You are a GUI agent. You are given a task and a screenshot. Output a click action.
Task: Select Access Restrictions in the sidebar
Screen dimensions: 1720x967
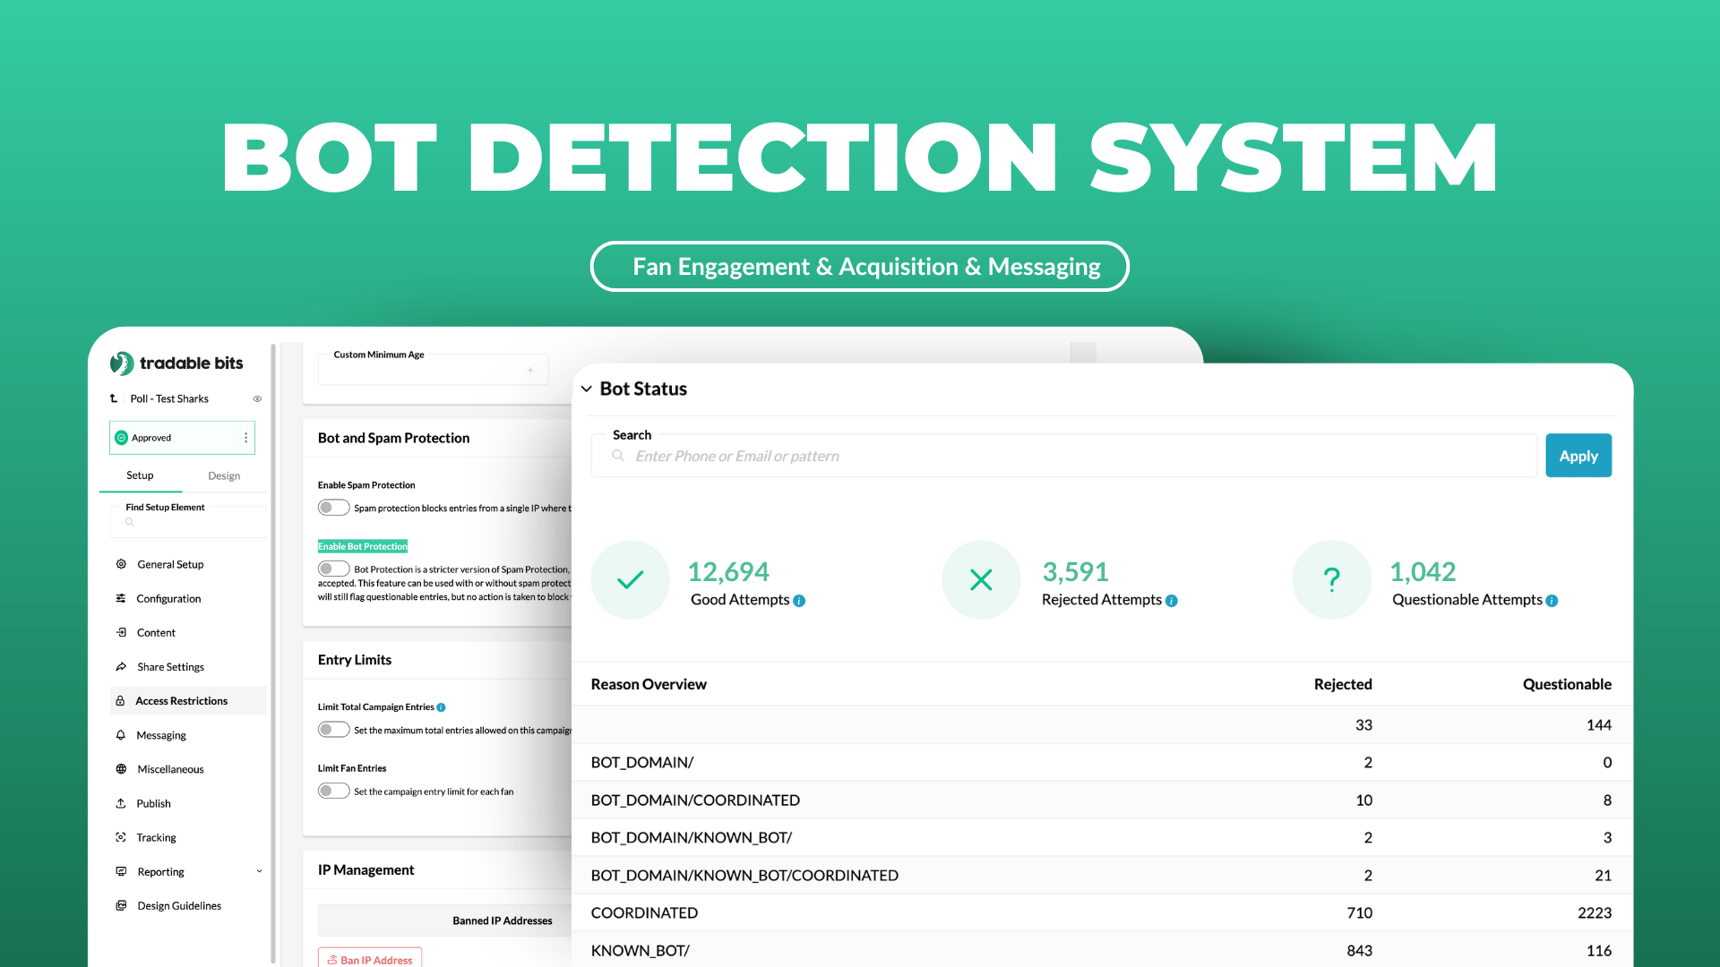[188, 701]
